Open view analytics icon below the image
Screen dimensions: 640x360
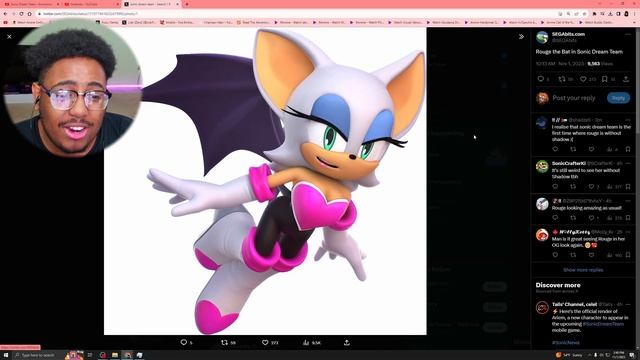306,342
